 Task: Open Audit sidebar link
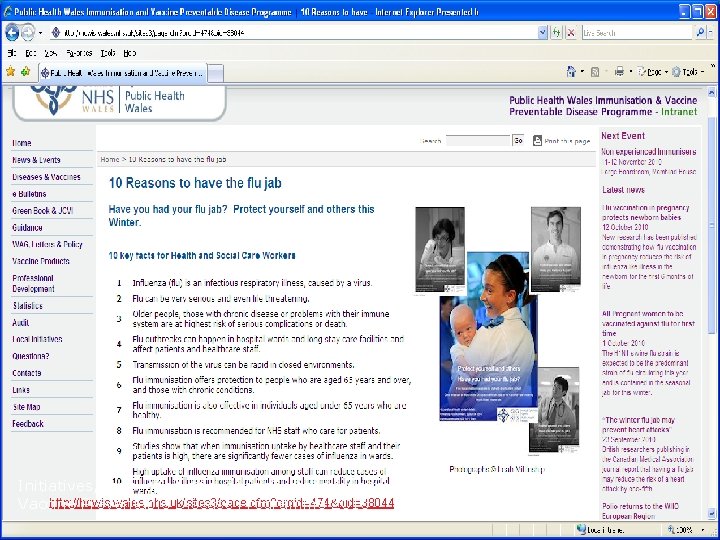coord(21,323)
